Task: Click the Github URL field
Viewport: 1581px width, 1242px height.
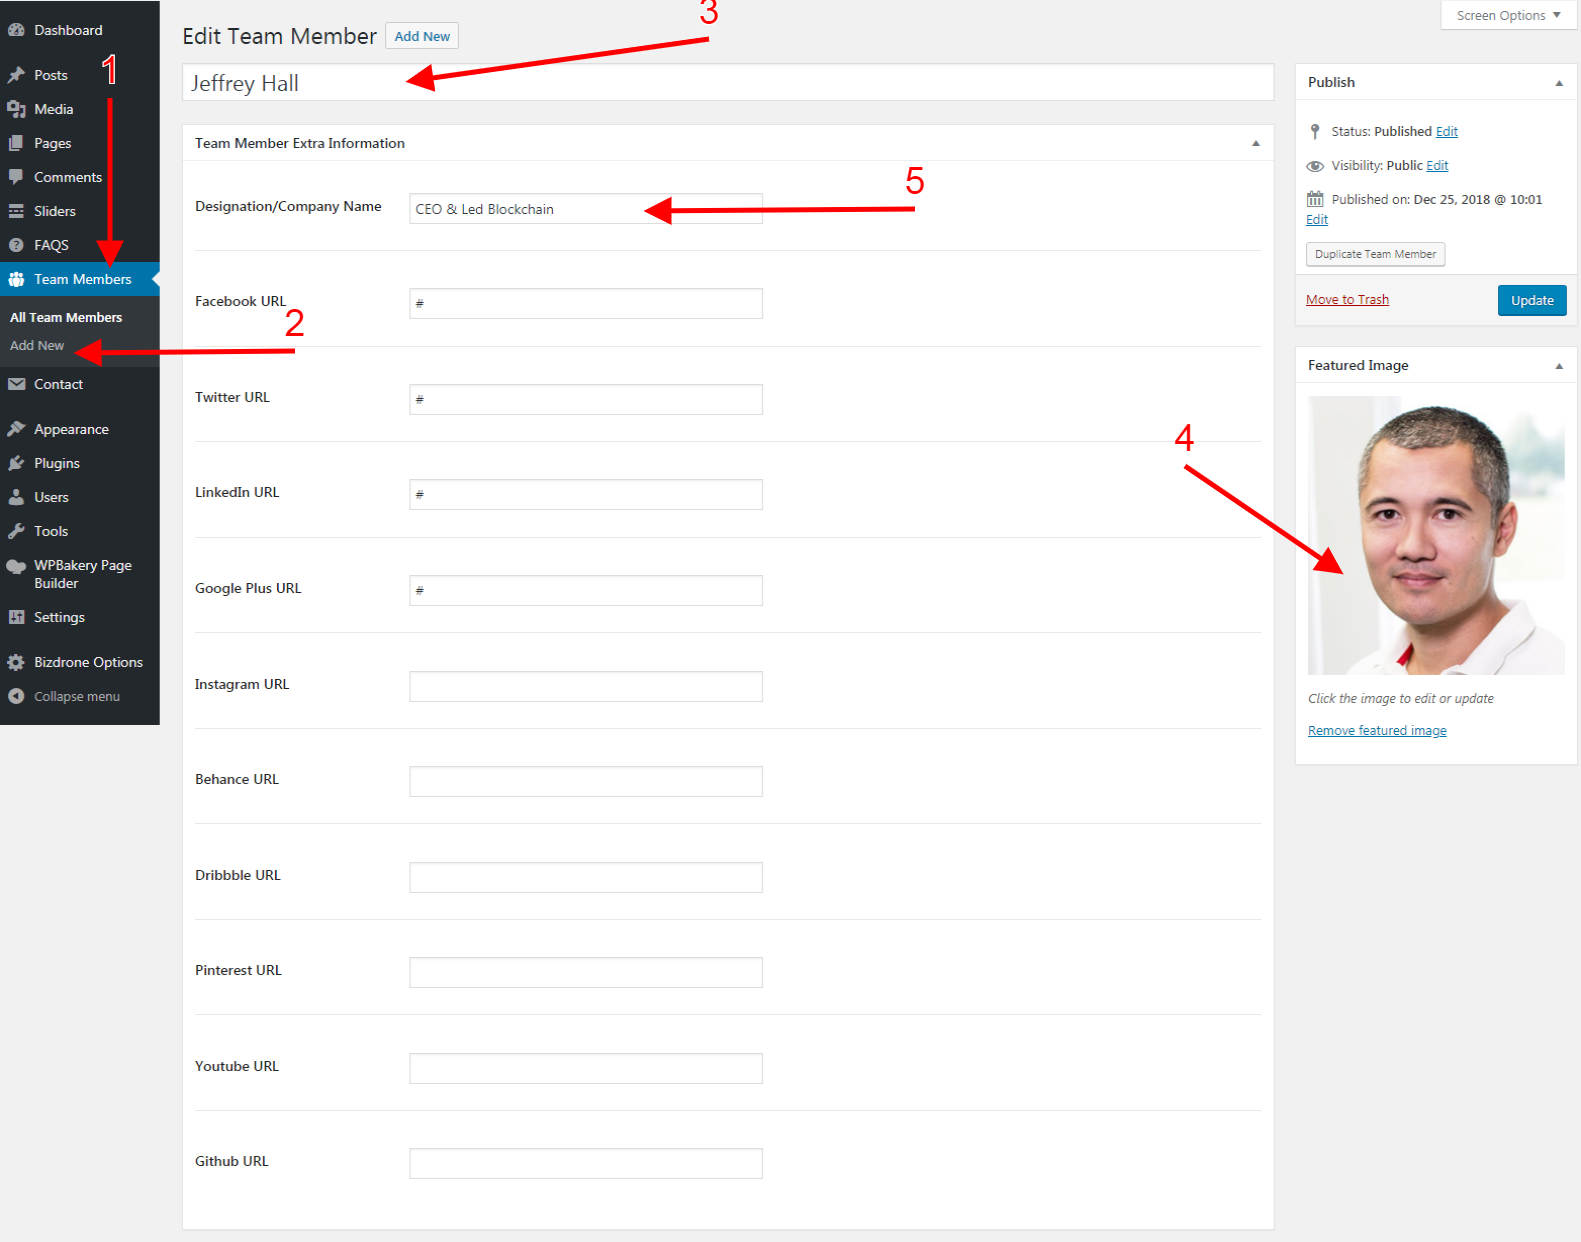Action: coord(586,1163)
